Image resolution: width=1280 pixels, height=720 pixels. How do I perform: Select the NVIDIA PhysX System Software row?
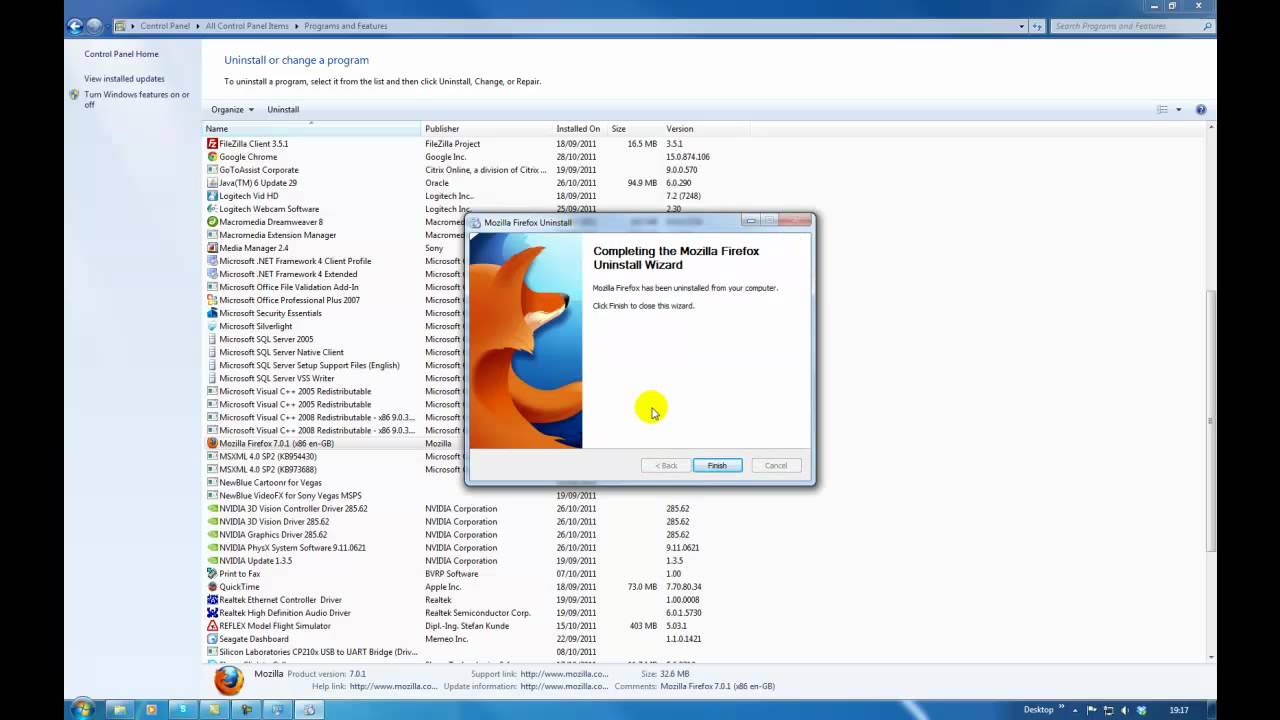(x=292, y=548)
